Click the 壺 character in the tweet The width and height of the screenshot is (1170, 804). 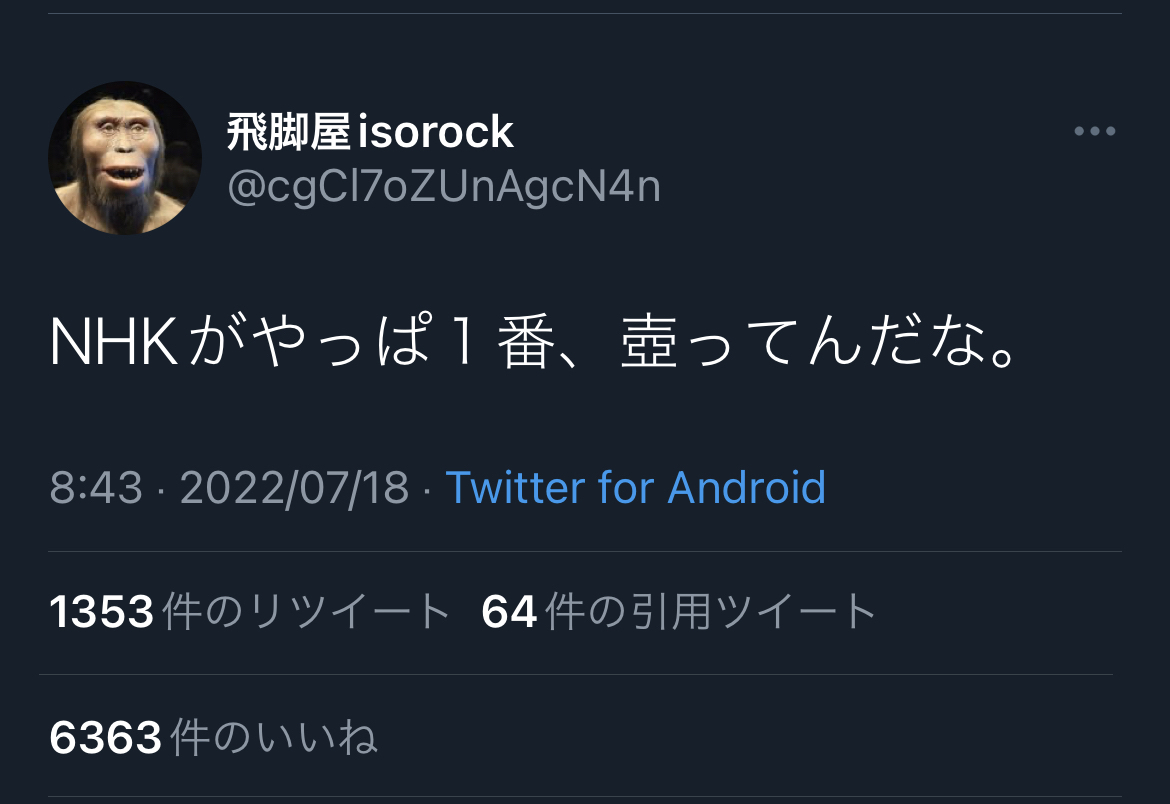649,342
